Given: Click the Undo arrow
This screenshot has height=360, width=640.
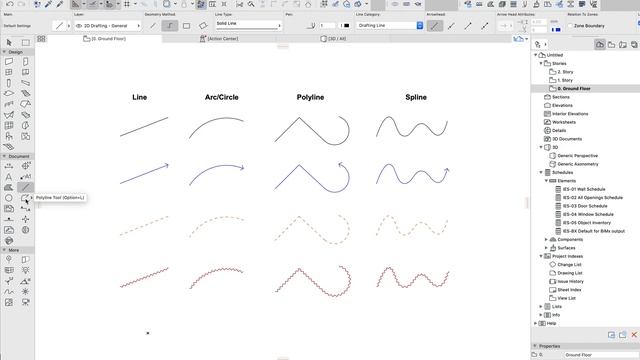Looking at the screenshot, I should point(9,4).
